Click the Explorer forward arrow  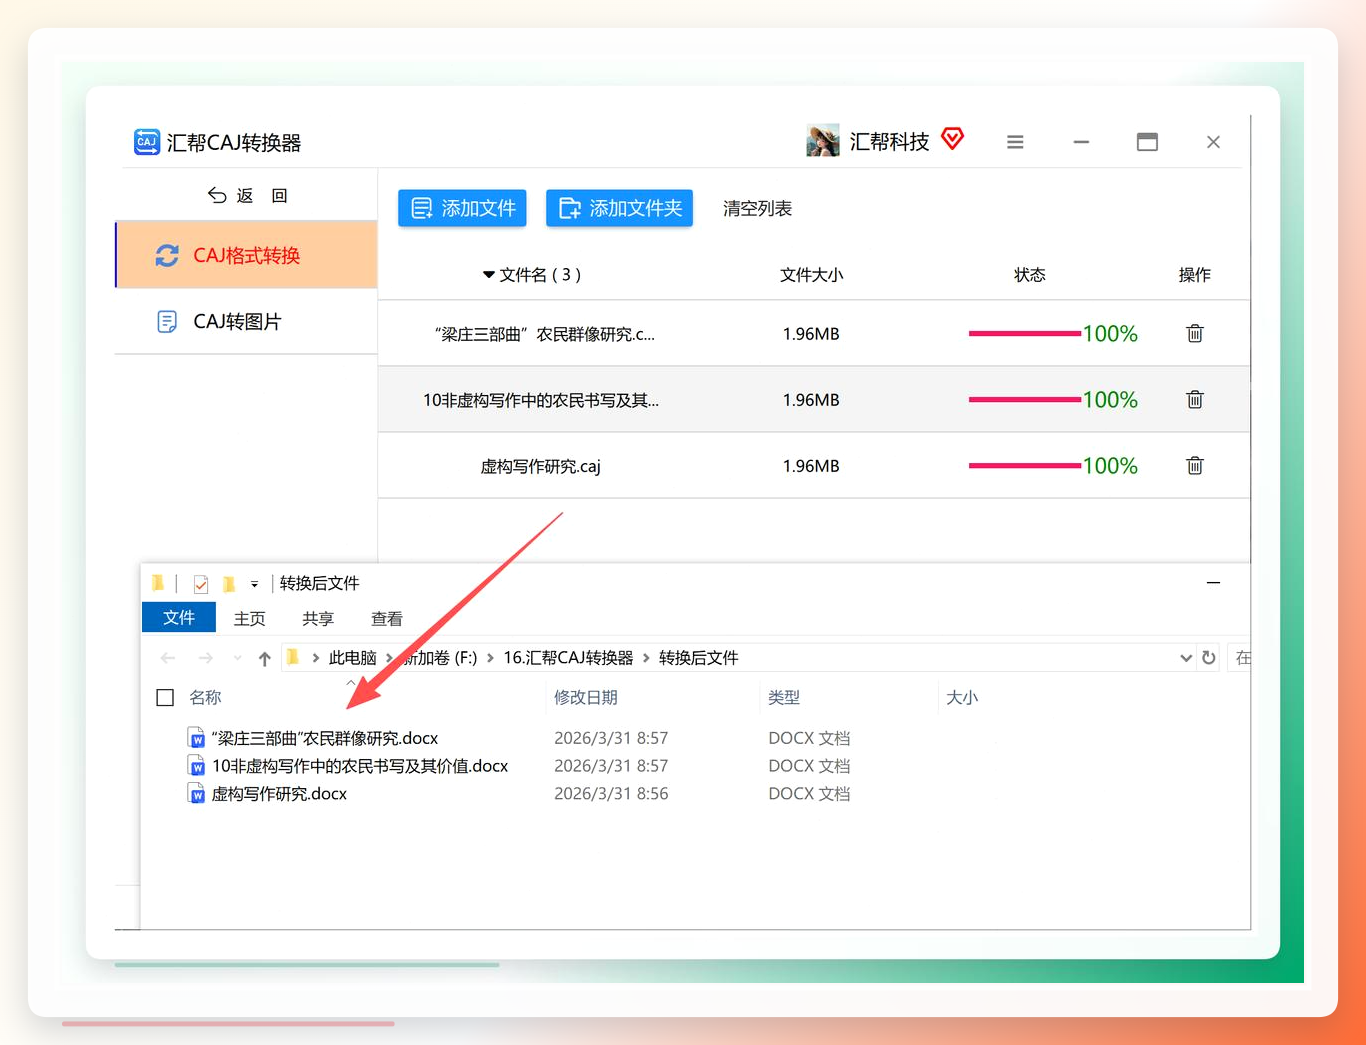pos(205,657)
